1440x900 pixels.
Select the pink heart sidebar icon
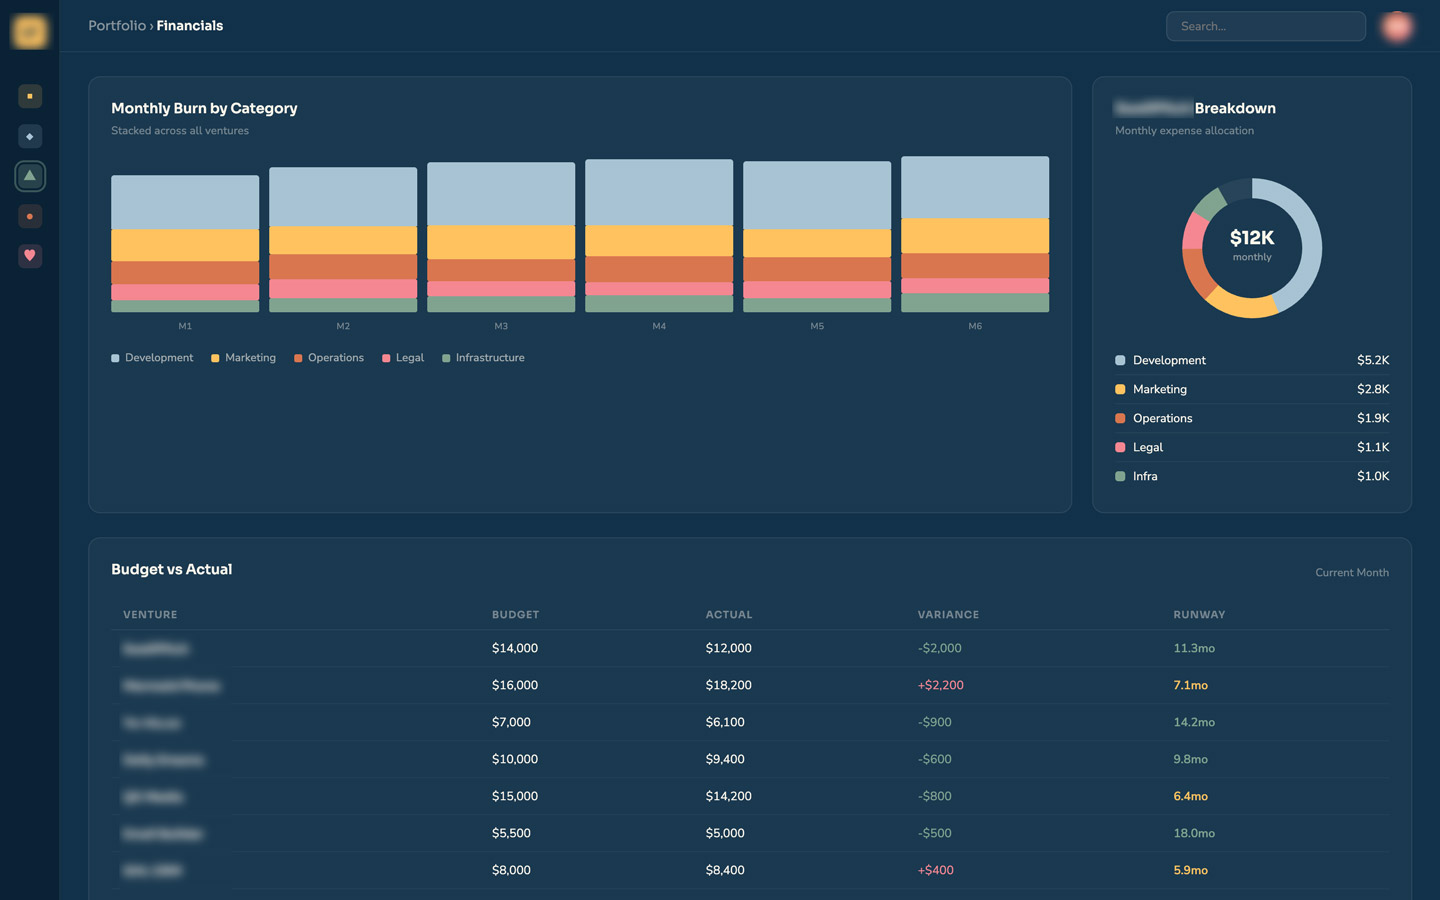30,256
